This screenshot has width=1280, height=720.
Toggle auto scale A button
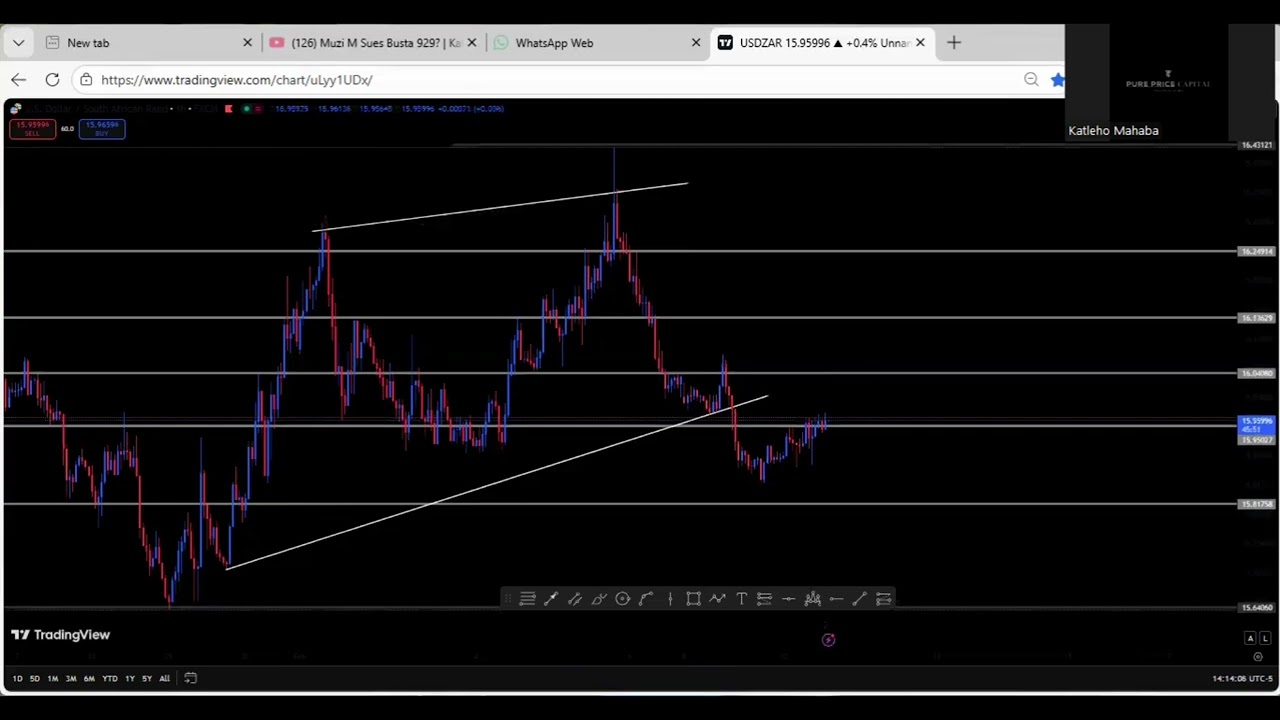pos(1250,638)
